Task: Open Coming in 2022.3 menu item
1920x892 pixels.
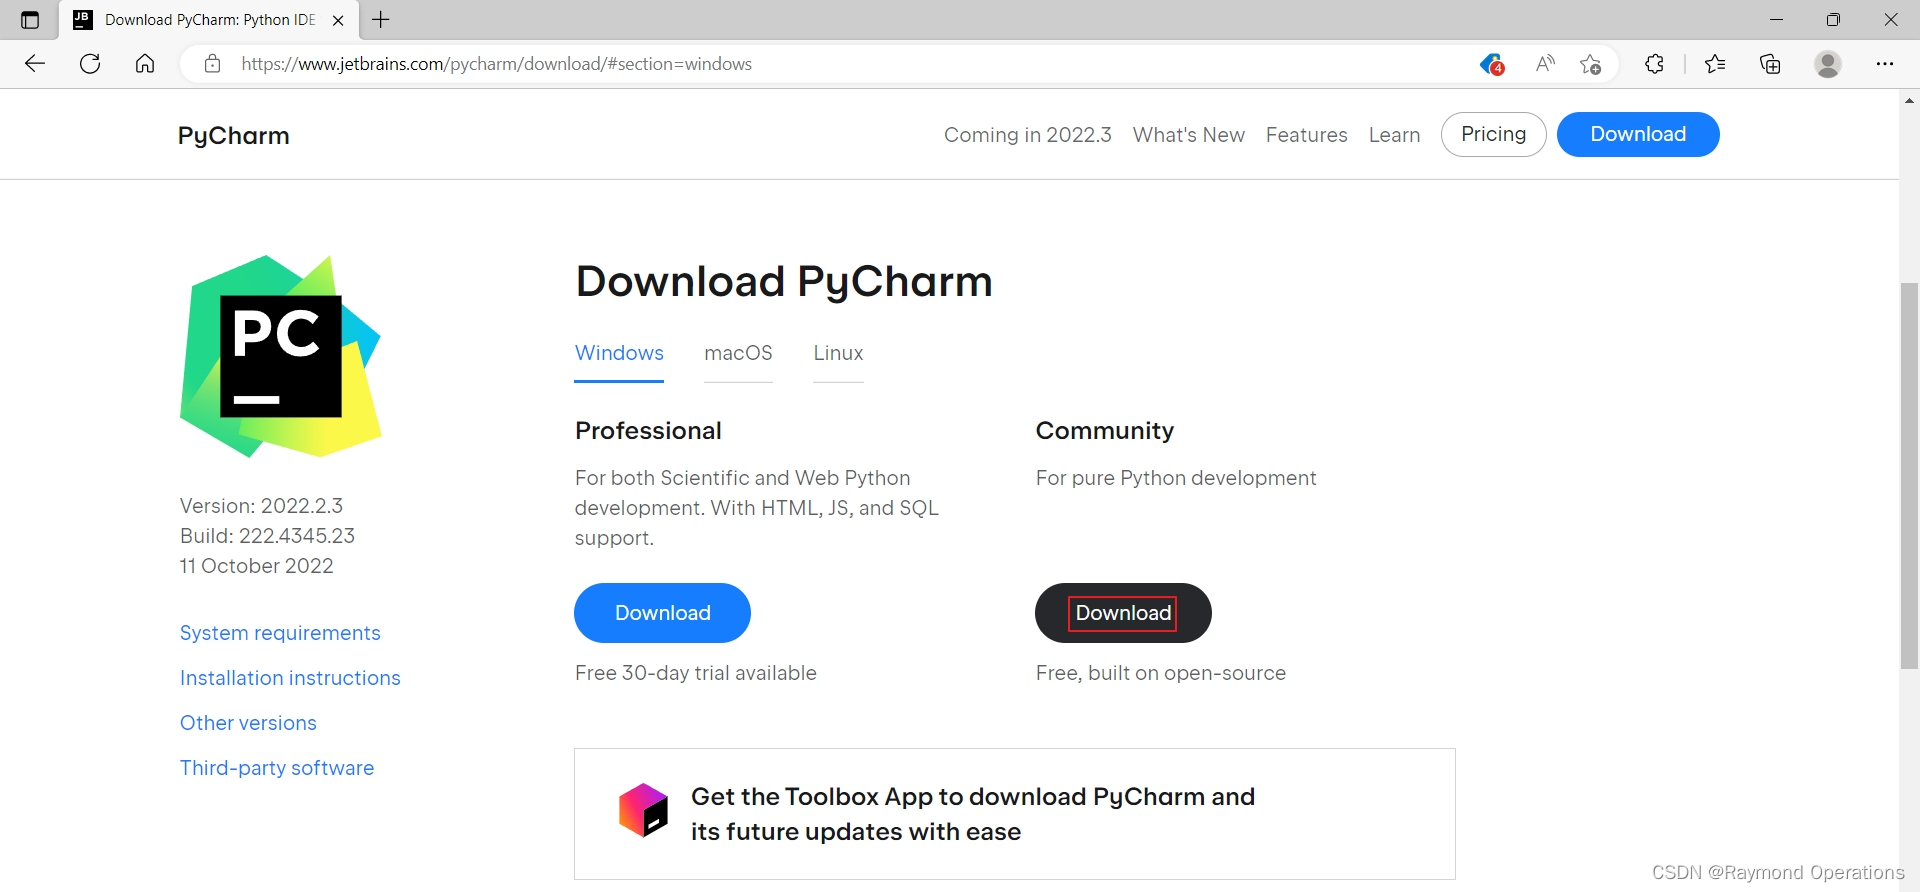Action: (x=1028, y=135)
